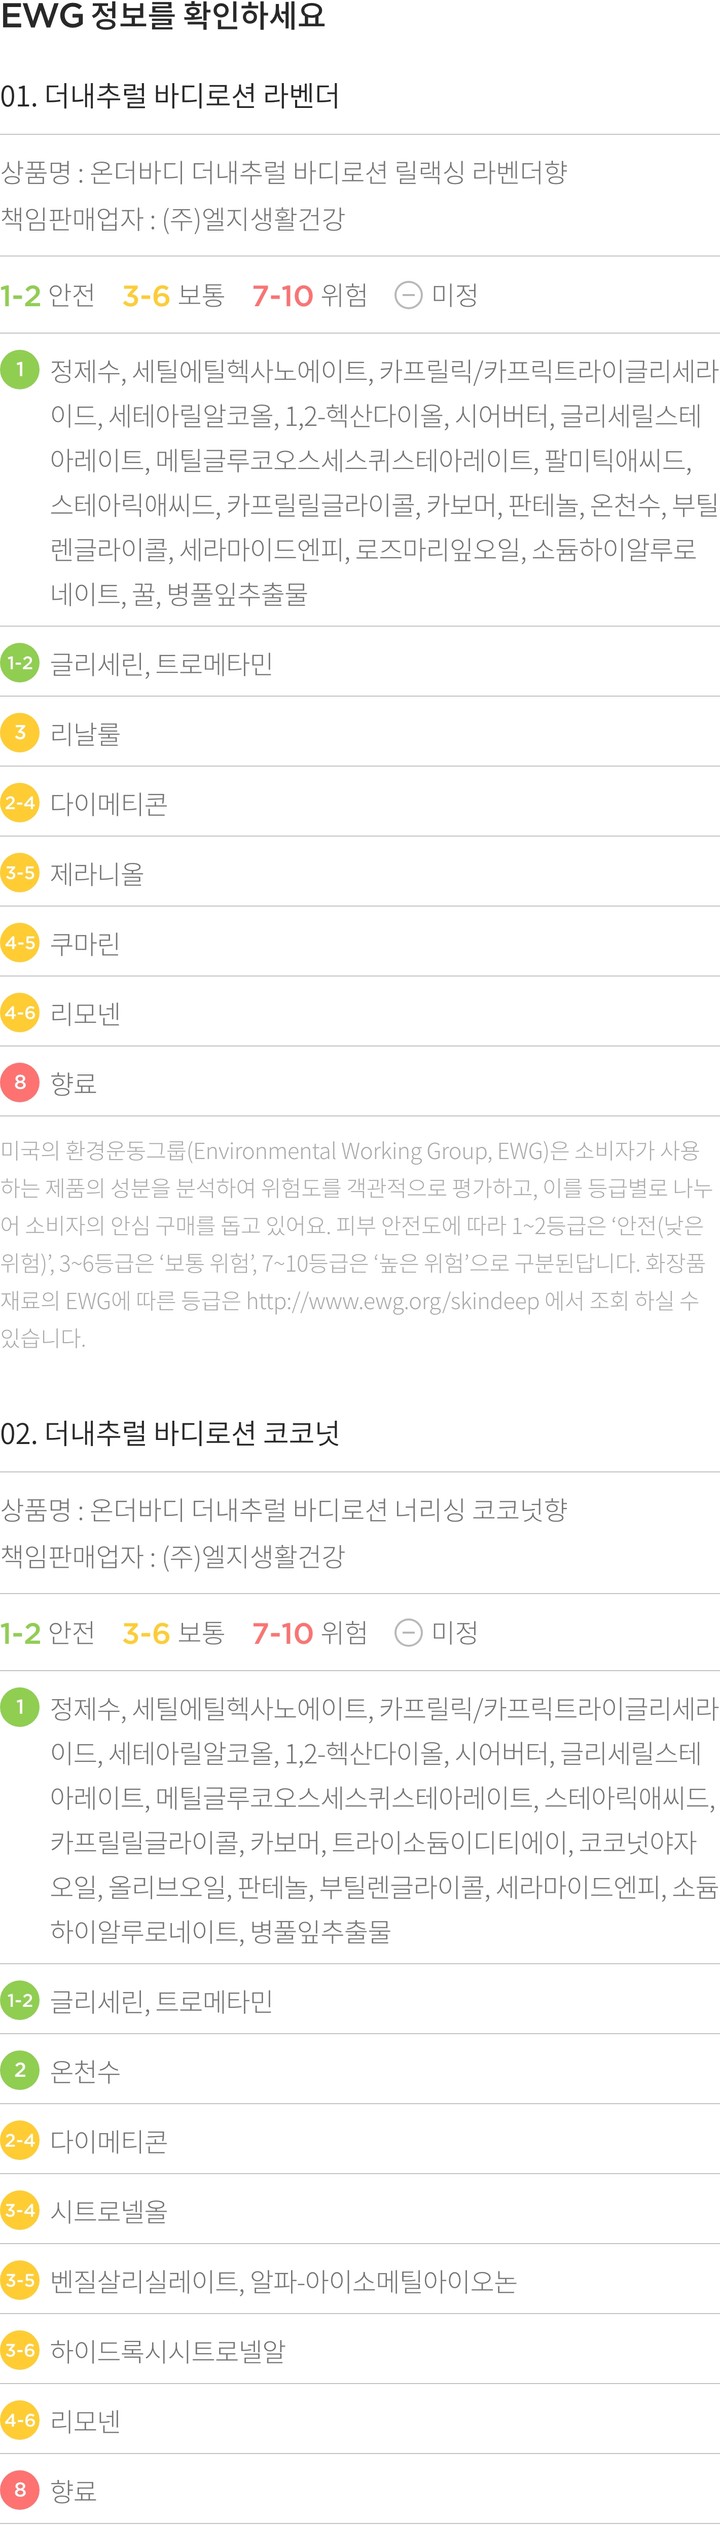Click the 미정 minus-circle icon in the coconut legend
This screenshot has width=720, height=2527.
pos(408,1633)
